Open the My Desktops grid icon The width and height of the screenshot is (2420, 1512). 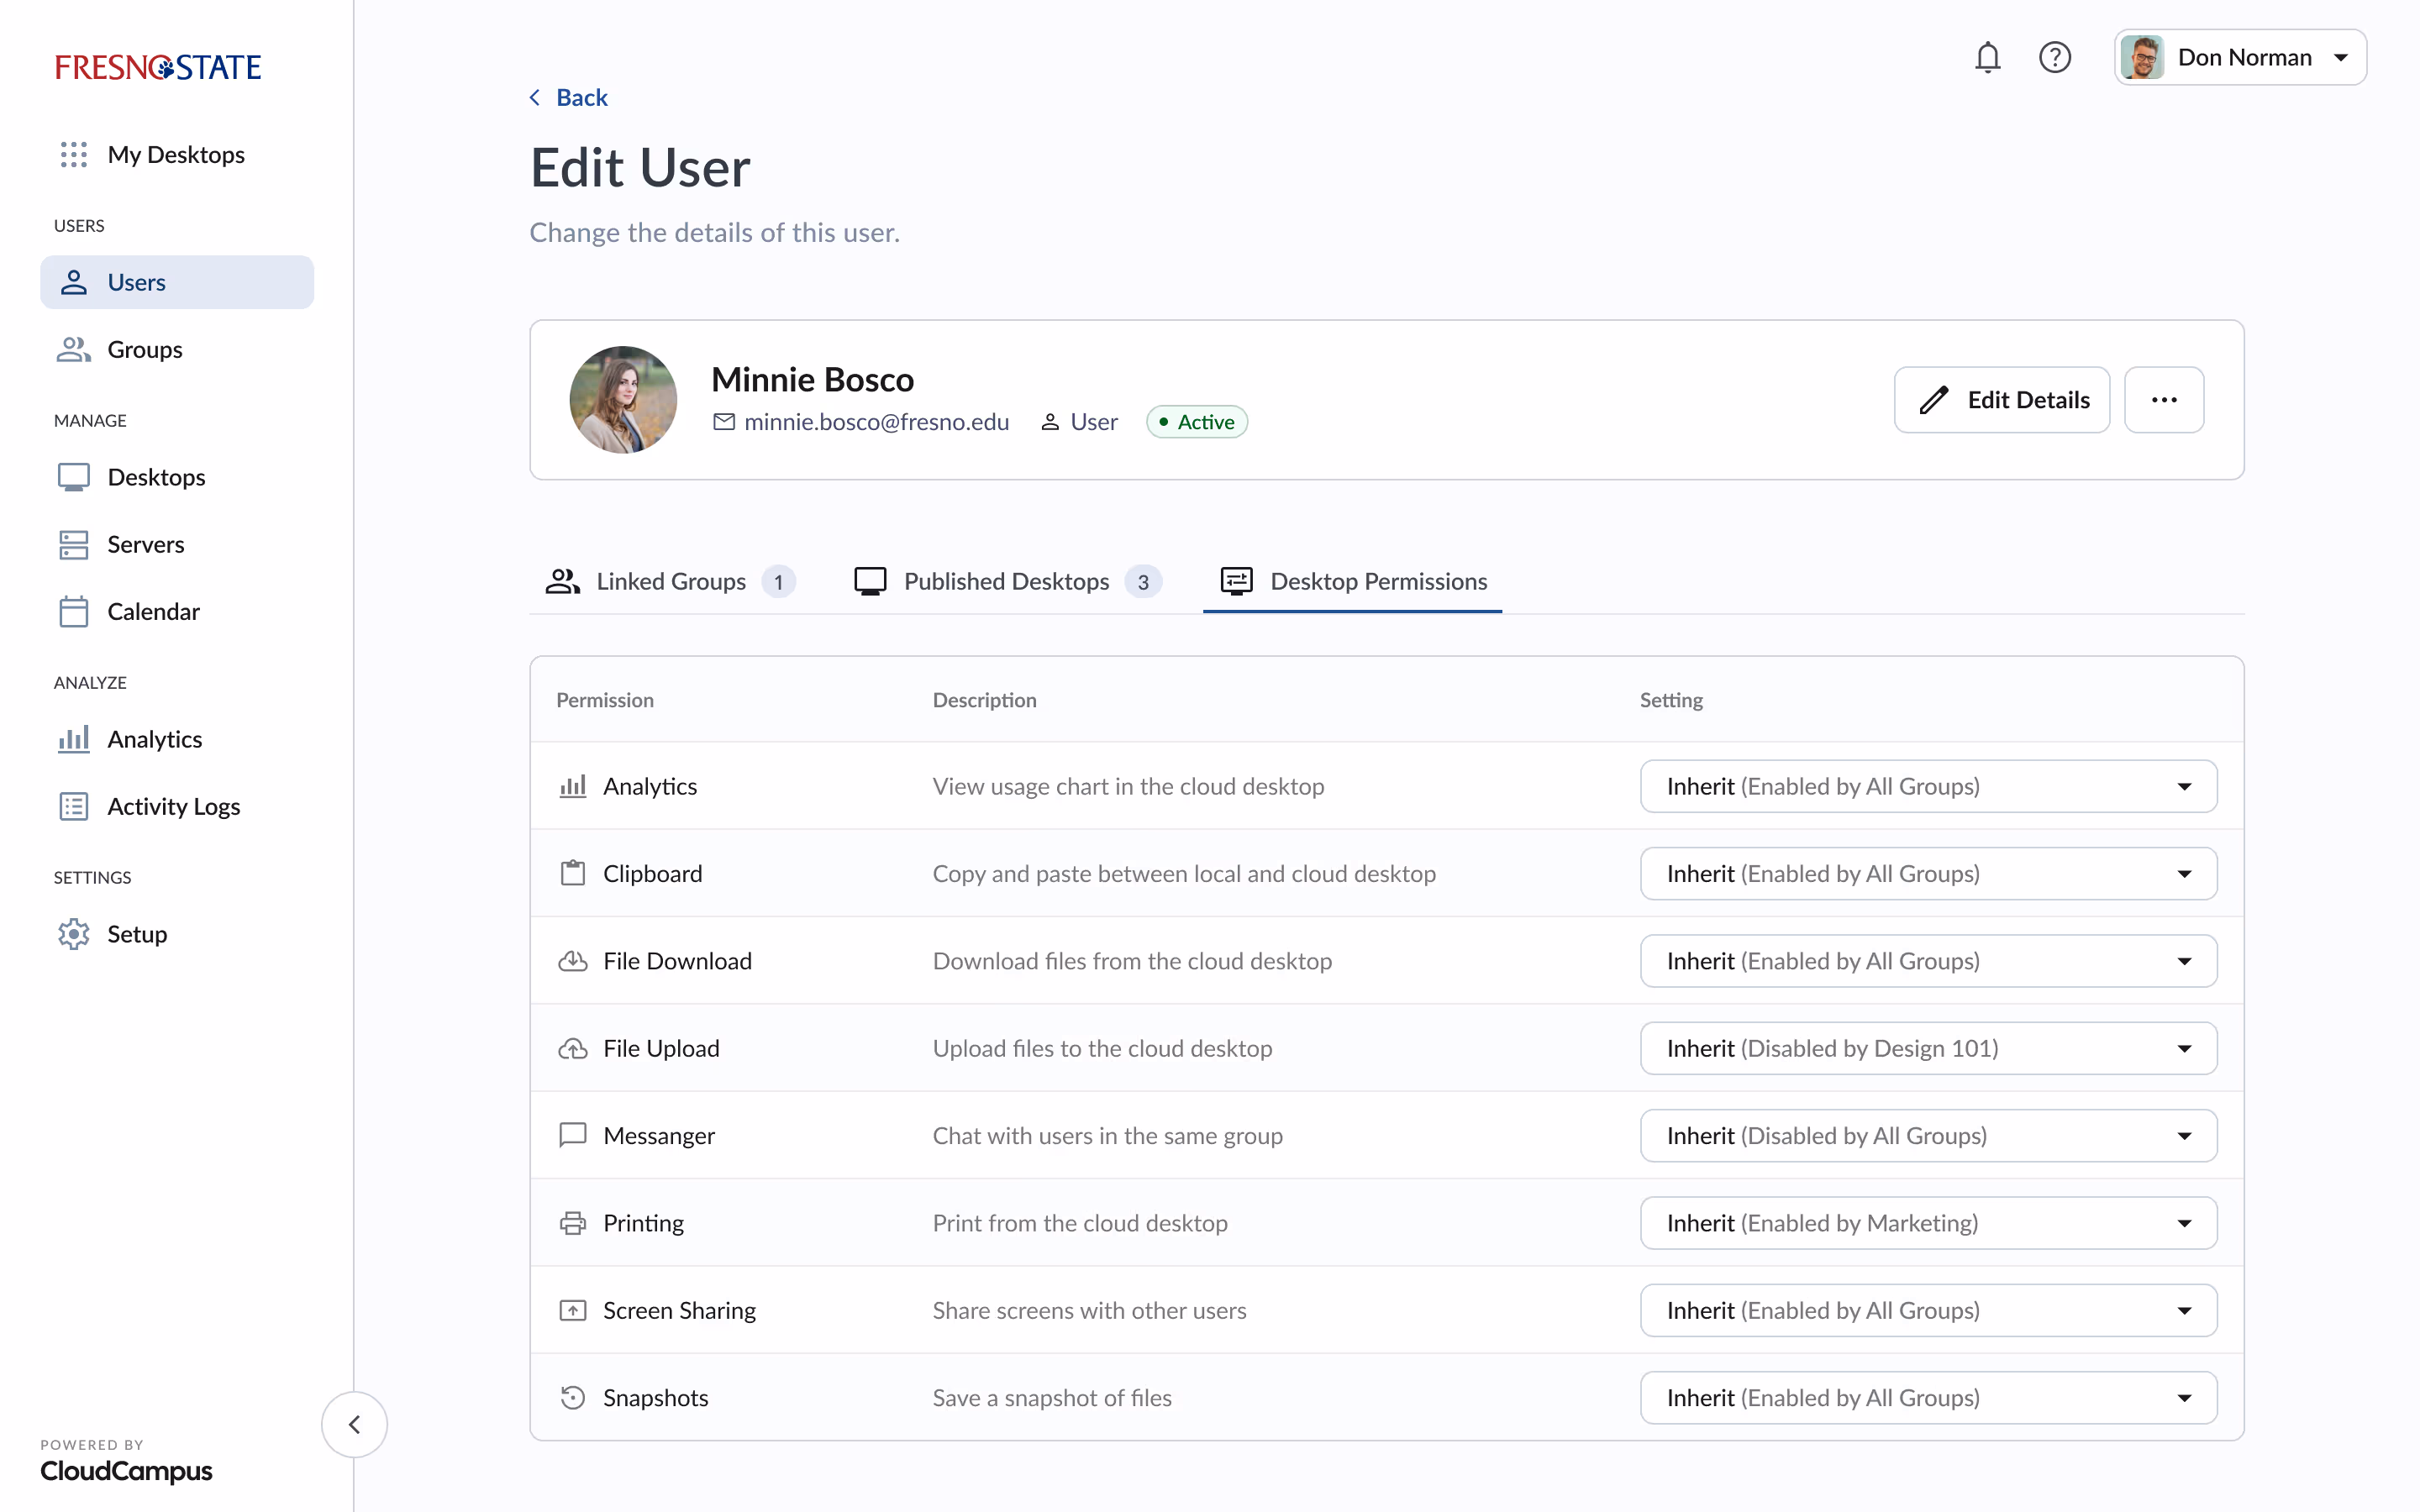[73, 154]
